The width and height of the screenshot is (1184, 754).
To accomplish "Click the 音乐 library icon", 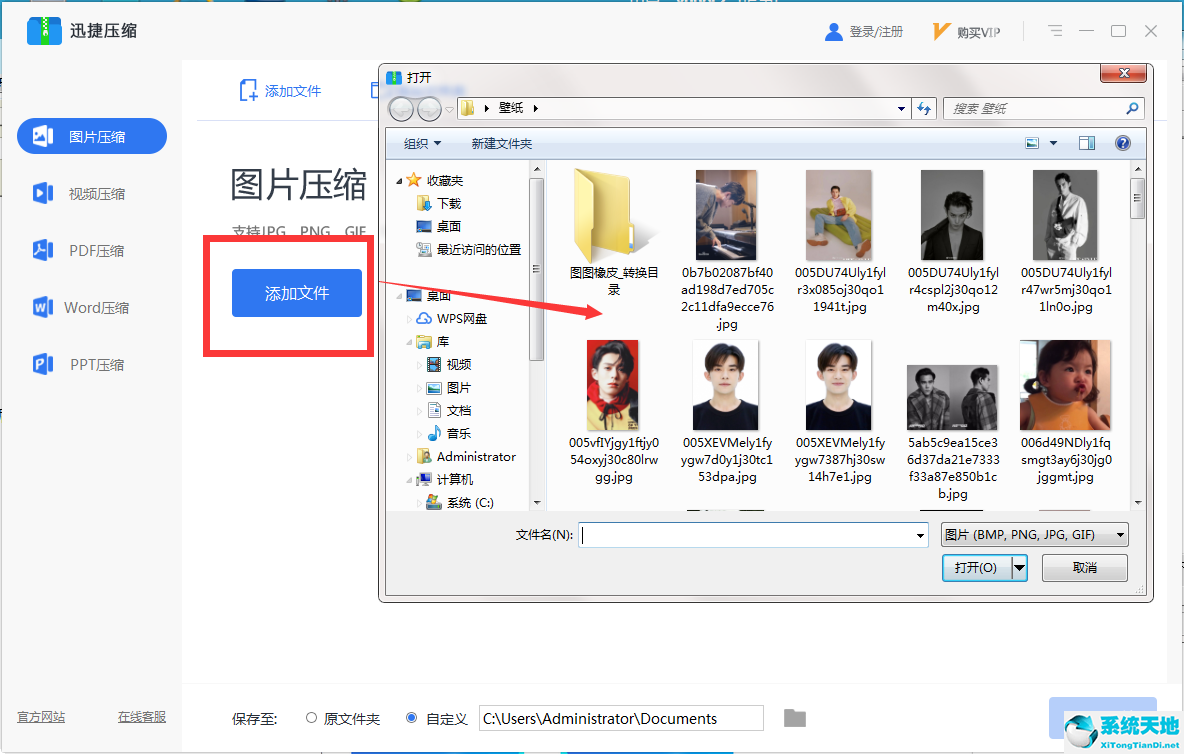I will [434, 433].
